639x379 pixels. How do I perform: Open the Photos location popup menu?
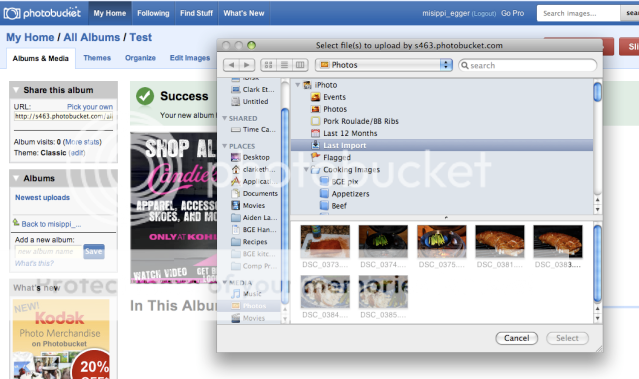coord(383,65)
